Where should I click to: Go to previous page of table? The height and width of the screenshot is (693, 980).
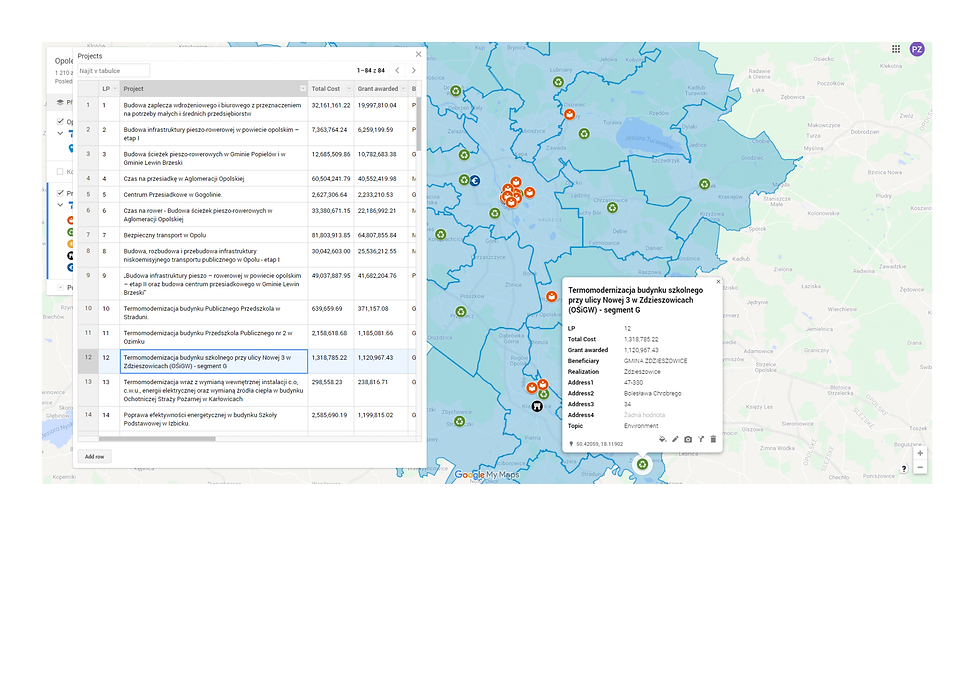click(x=397, y=71)
